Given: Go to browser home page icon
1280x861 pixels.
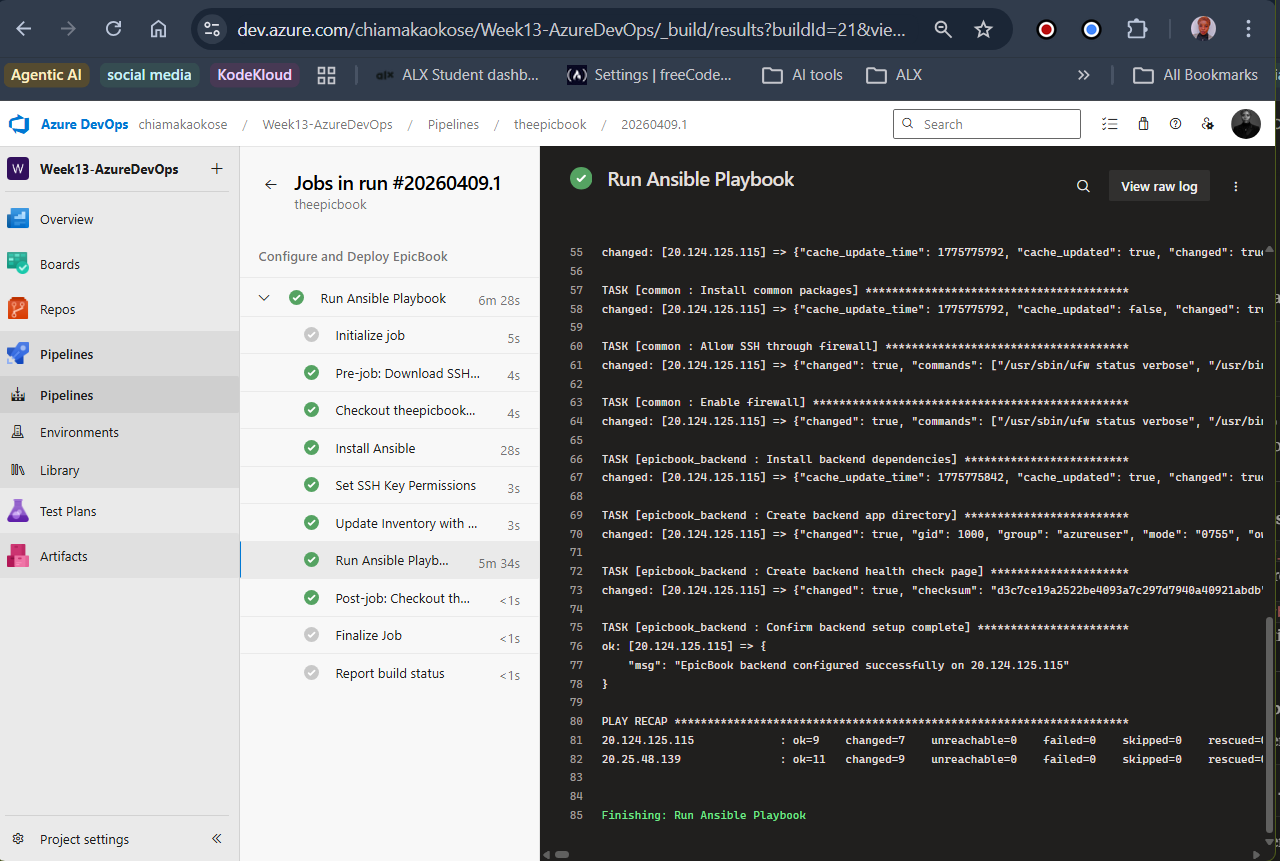Looking at the screenshot, I should coord(158,29).
